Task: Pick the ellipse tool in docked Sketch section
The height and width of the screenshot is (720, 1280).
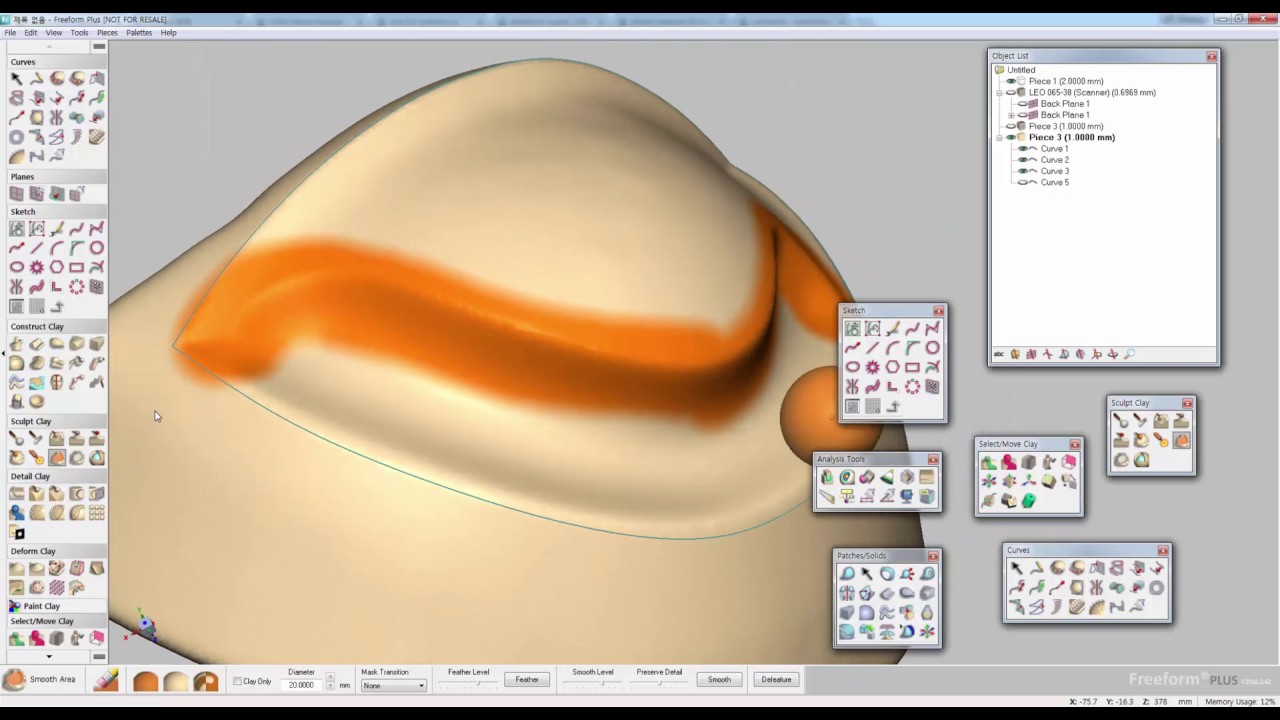Action: (17, 267)
